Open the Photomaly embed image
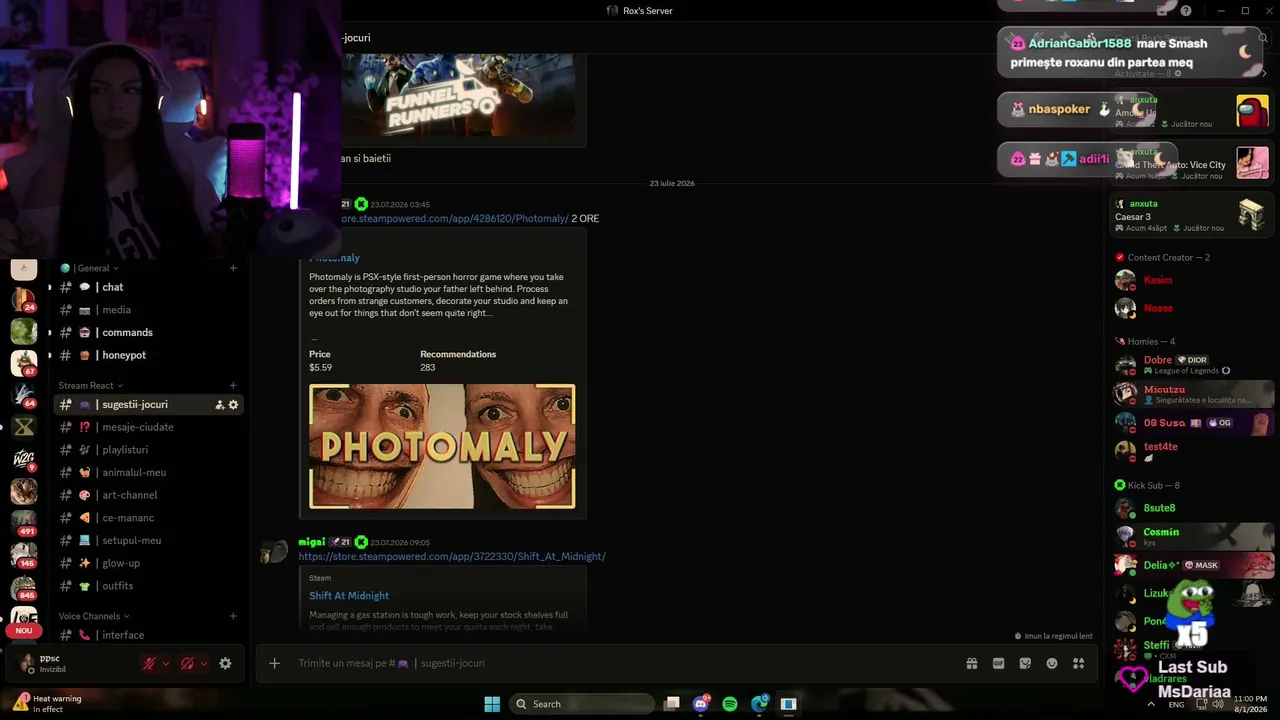The image size is (1280, 720). pos(442,446)
